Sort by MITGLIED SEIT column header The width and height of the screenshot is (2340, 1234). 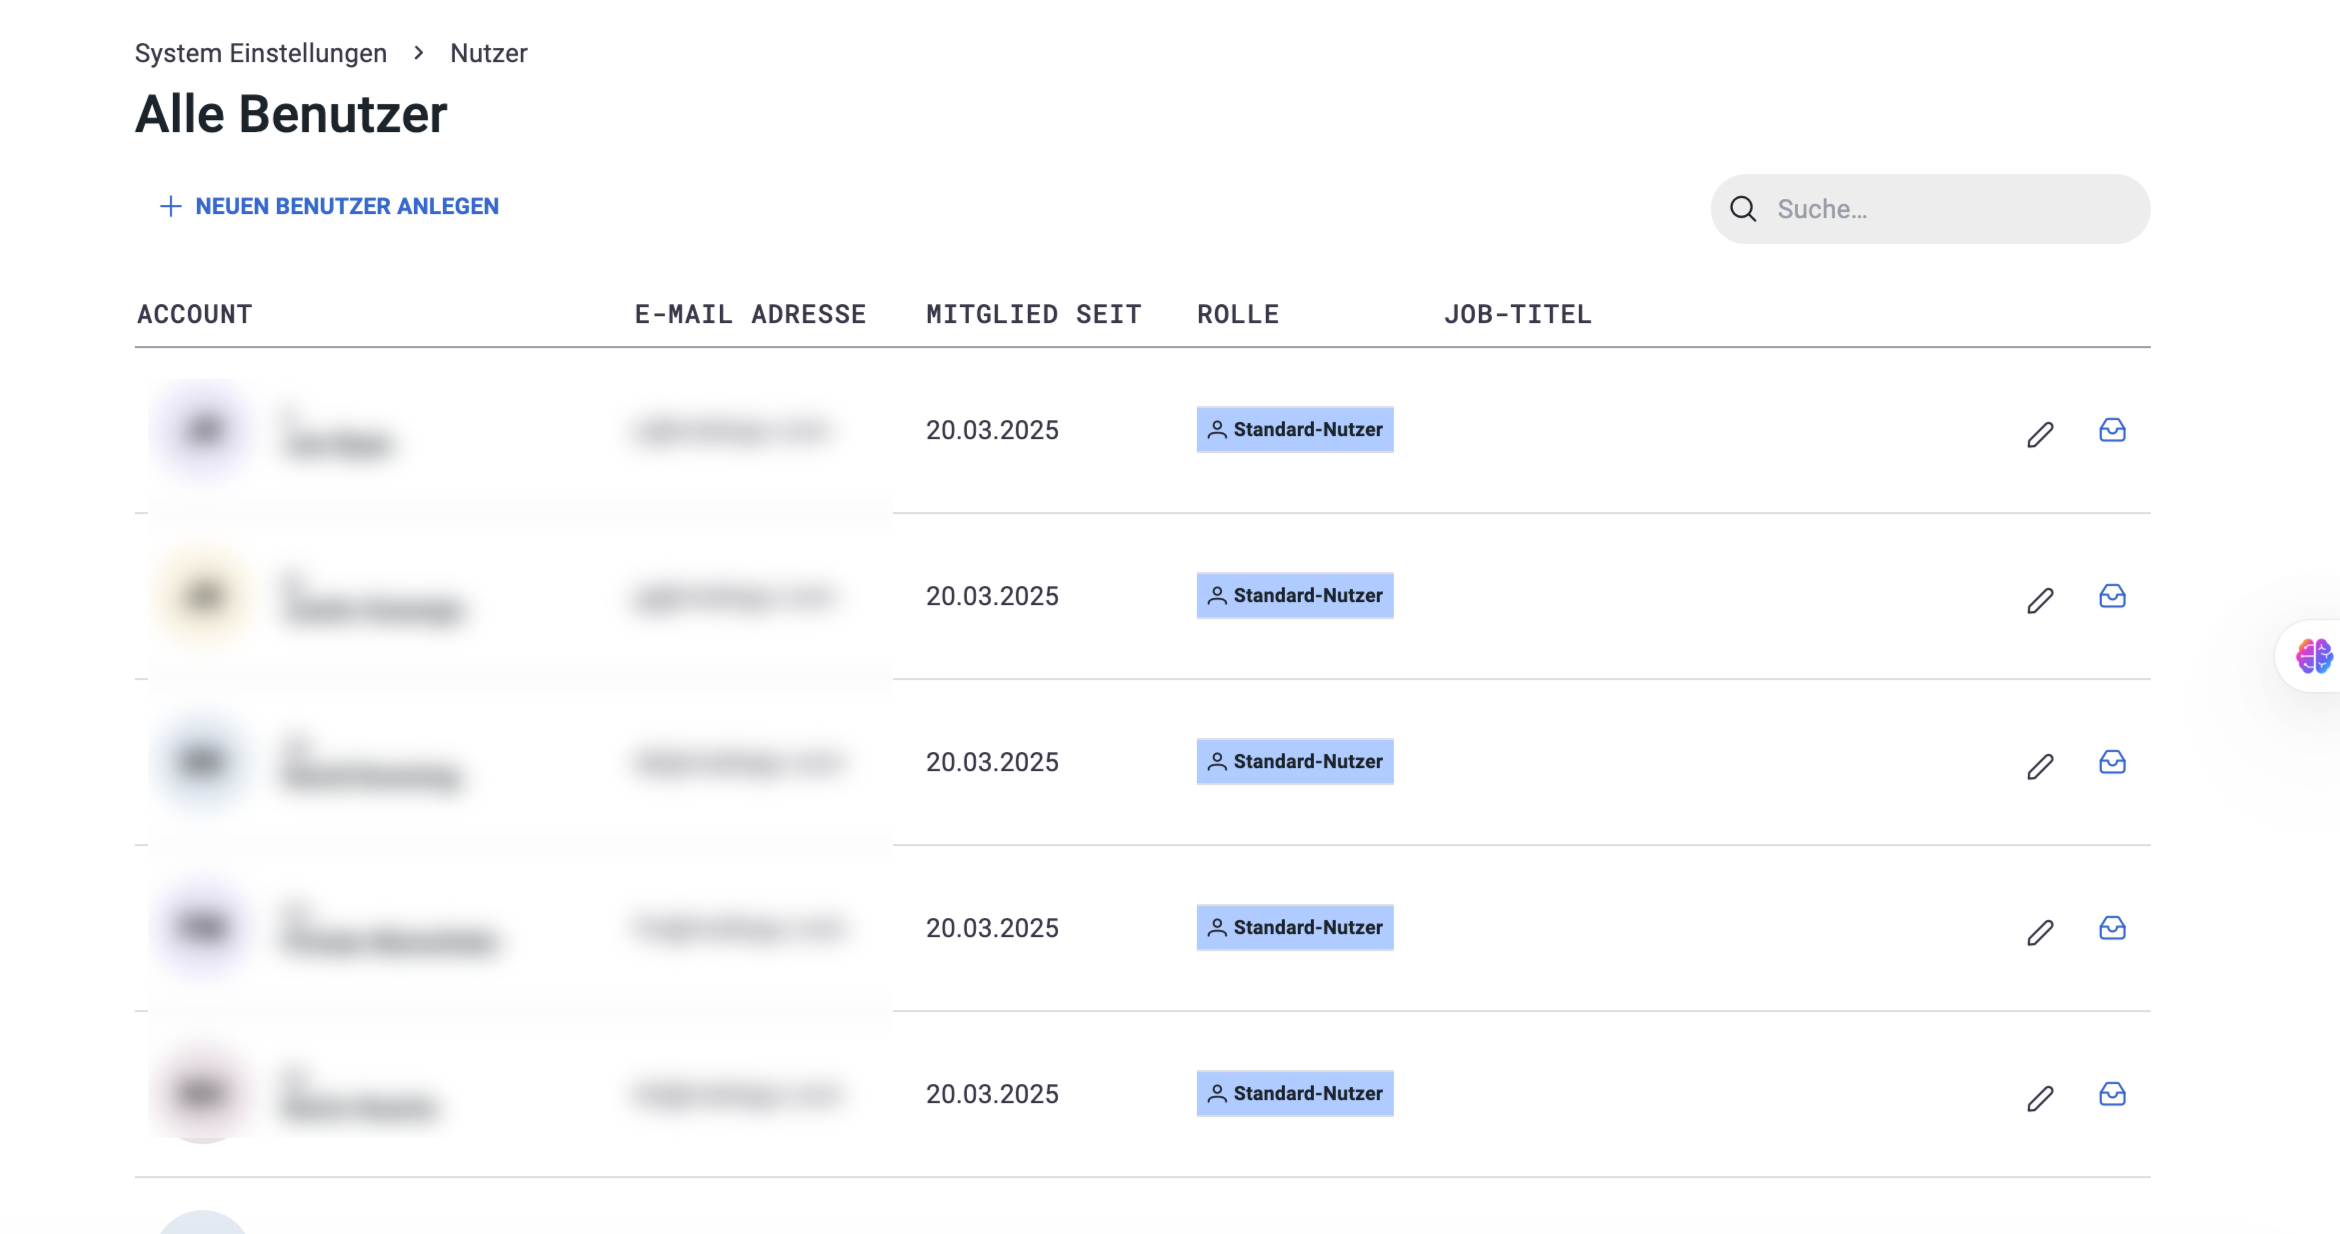(x=1033, y=314)
